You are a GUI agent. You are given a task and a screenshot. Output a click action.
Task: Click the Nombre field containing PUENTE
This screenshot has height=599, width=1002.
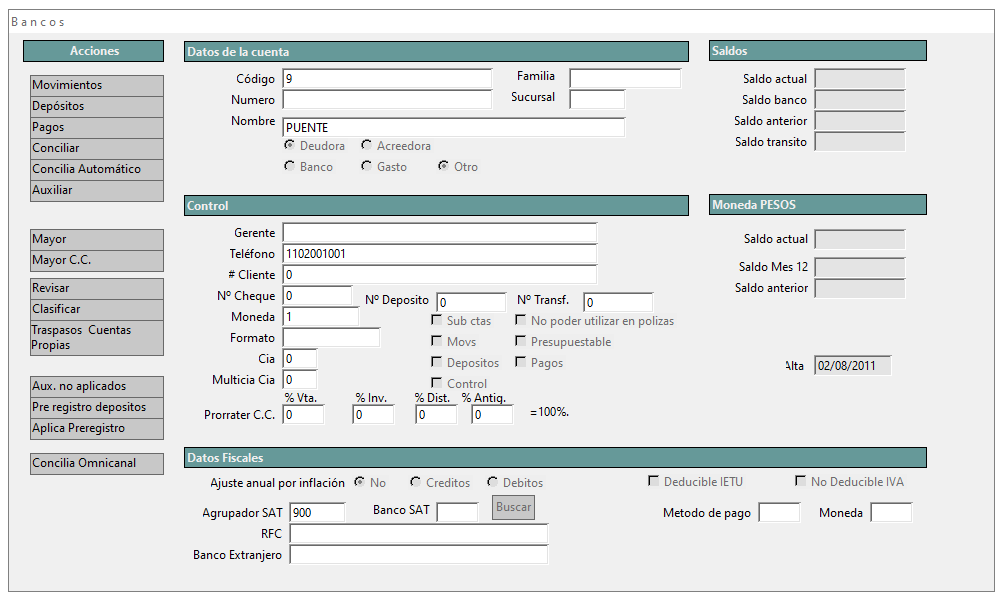453,128
